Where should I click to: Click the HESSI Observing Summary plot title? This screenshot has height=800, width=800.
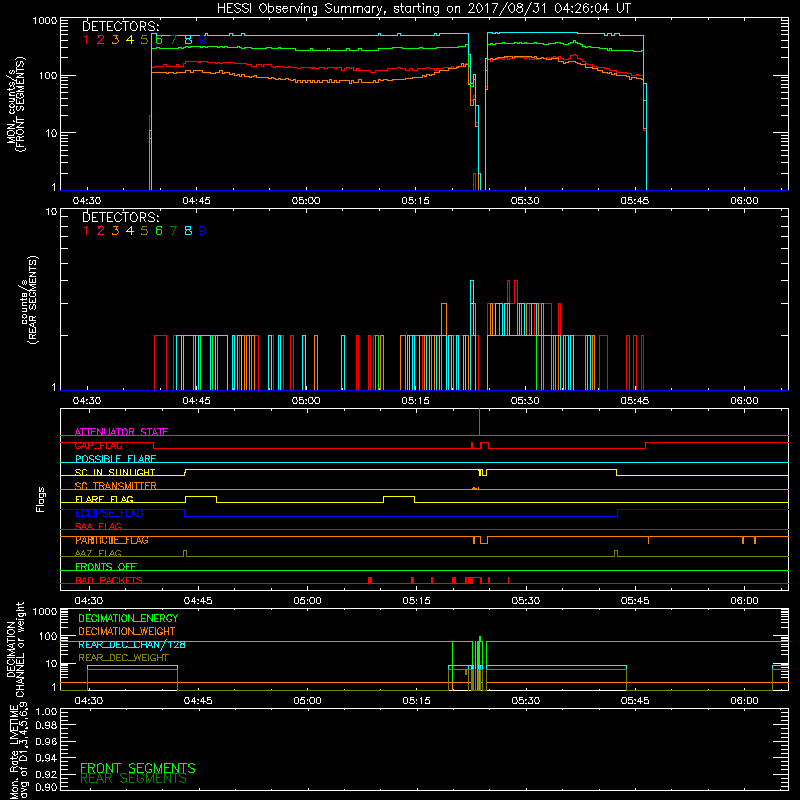[423, 8]
